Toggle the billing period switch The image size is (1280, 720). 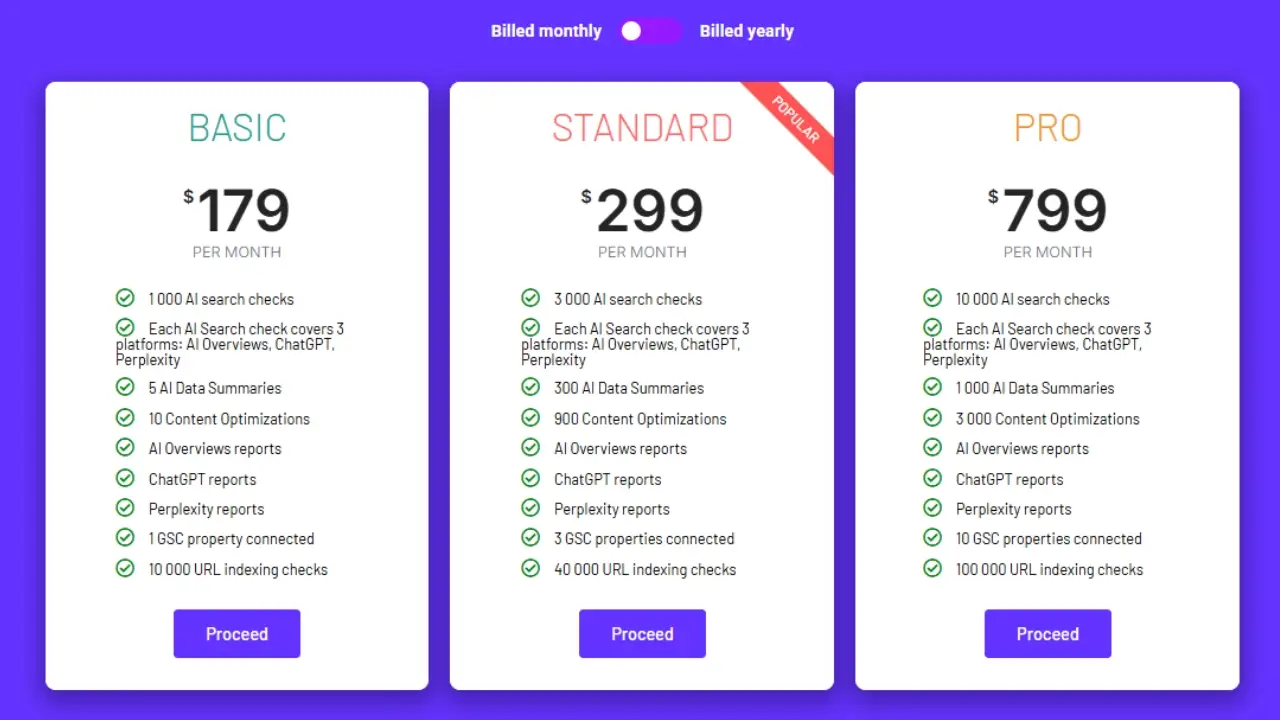(650, 31)
